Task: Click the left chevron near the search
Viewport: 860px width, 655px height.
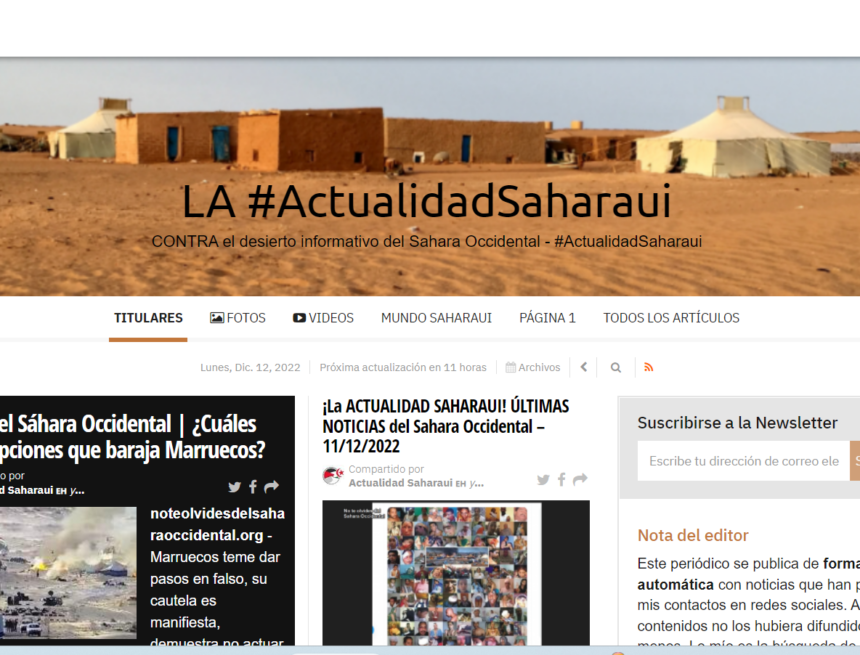Action: pos(583,367)
